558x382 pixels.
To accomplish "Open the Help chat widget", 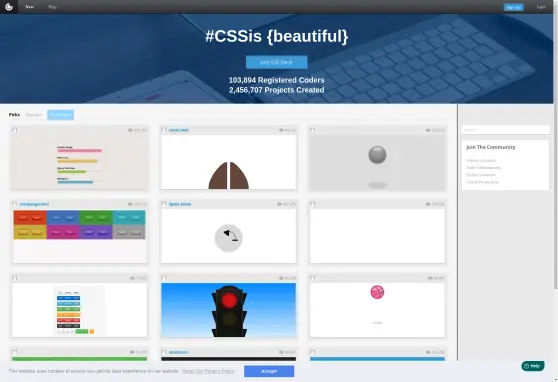I will tap(533, 366).
